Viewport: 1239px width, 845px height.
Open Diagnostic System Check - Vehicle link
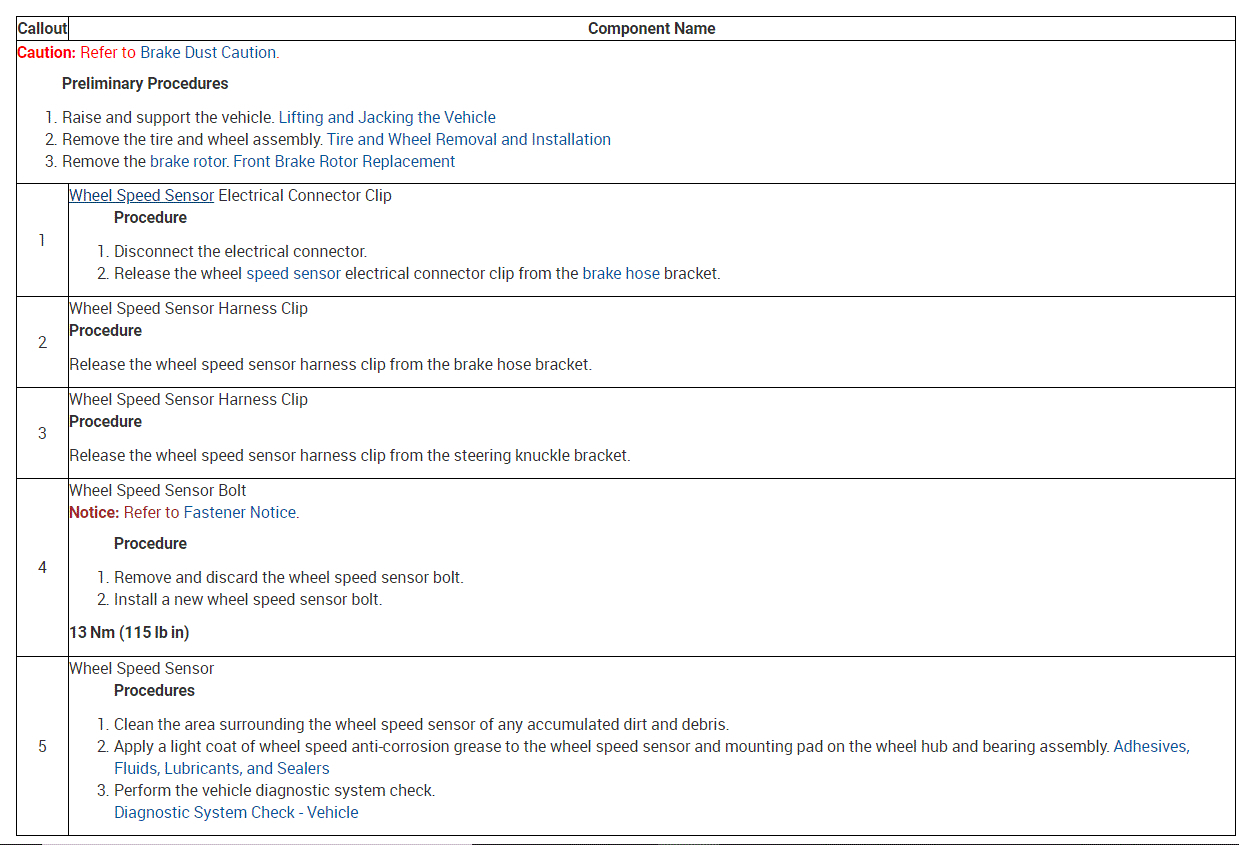[236, 812]
